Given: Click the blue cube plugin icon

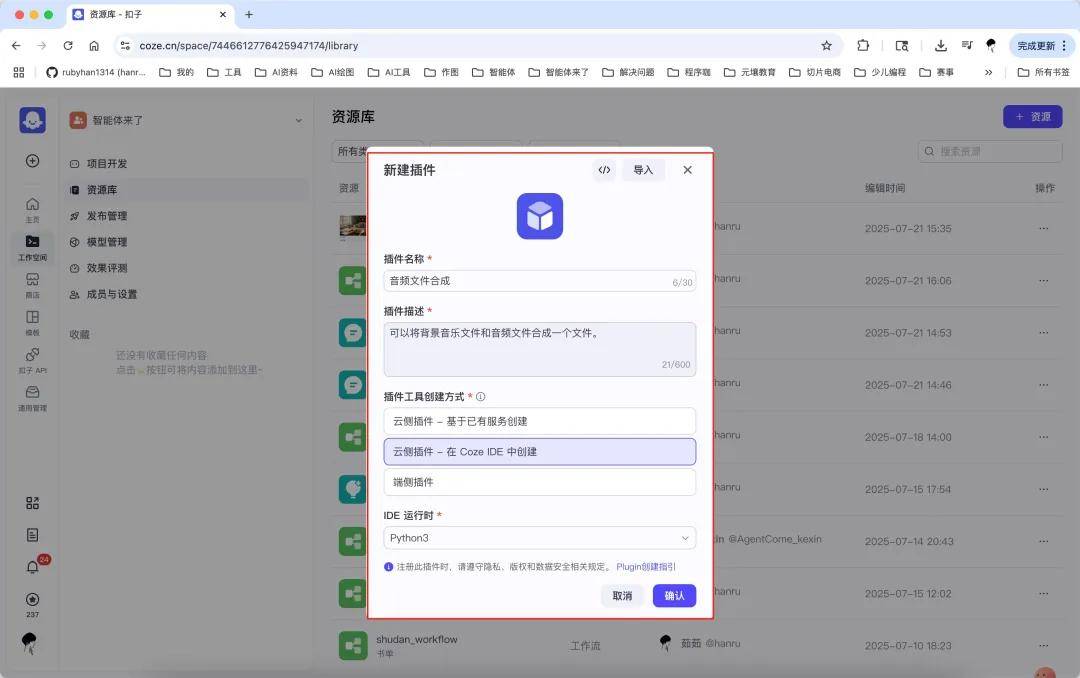Looking at the screenshot, I should [540, 216].
